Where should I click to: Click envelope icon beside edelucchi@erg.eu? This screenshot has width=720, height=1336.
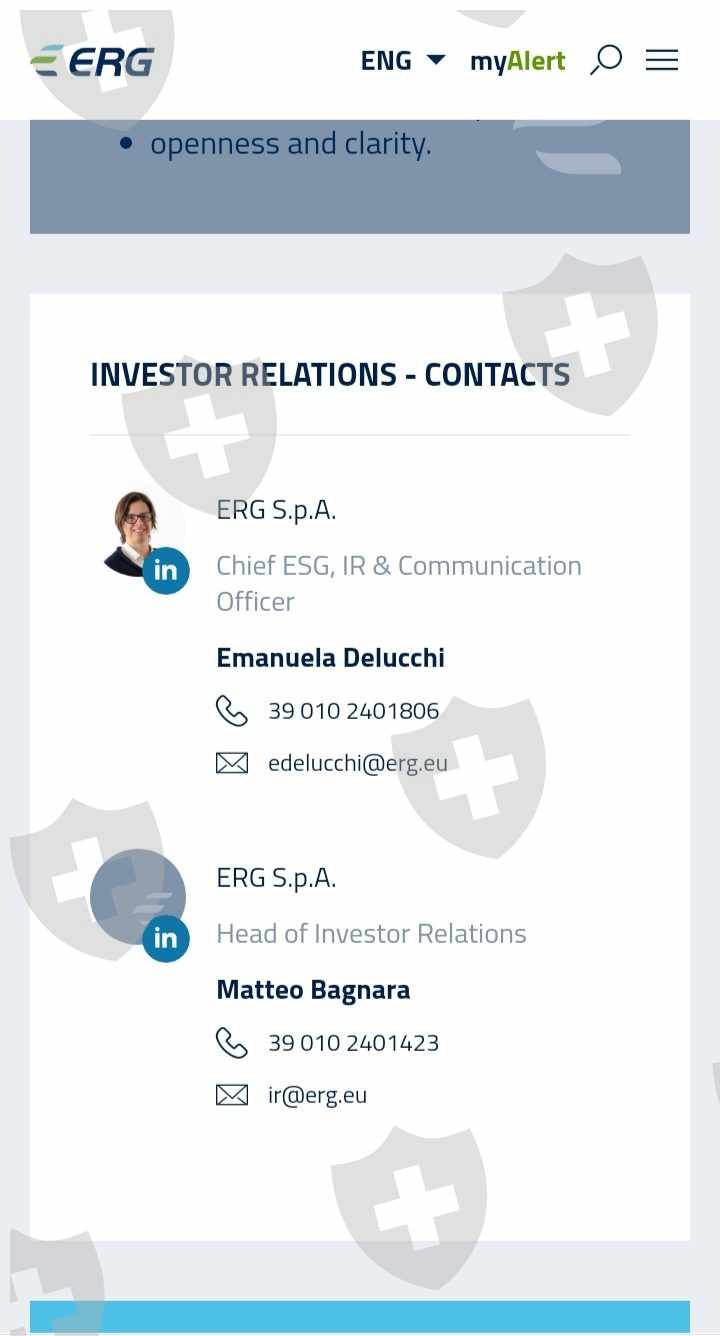click(x=232, y=763)
